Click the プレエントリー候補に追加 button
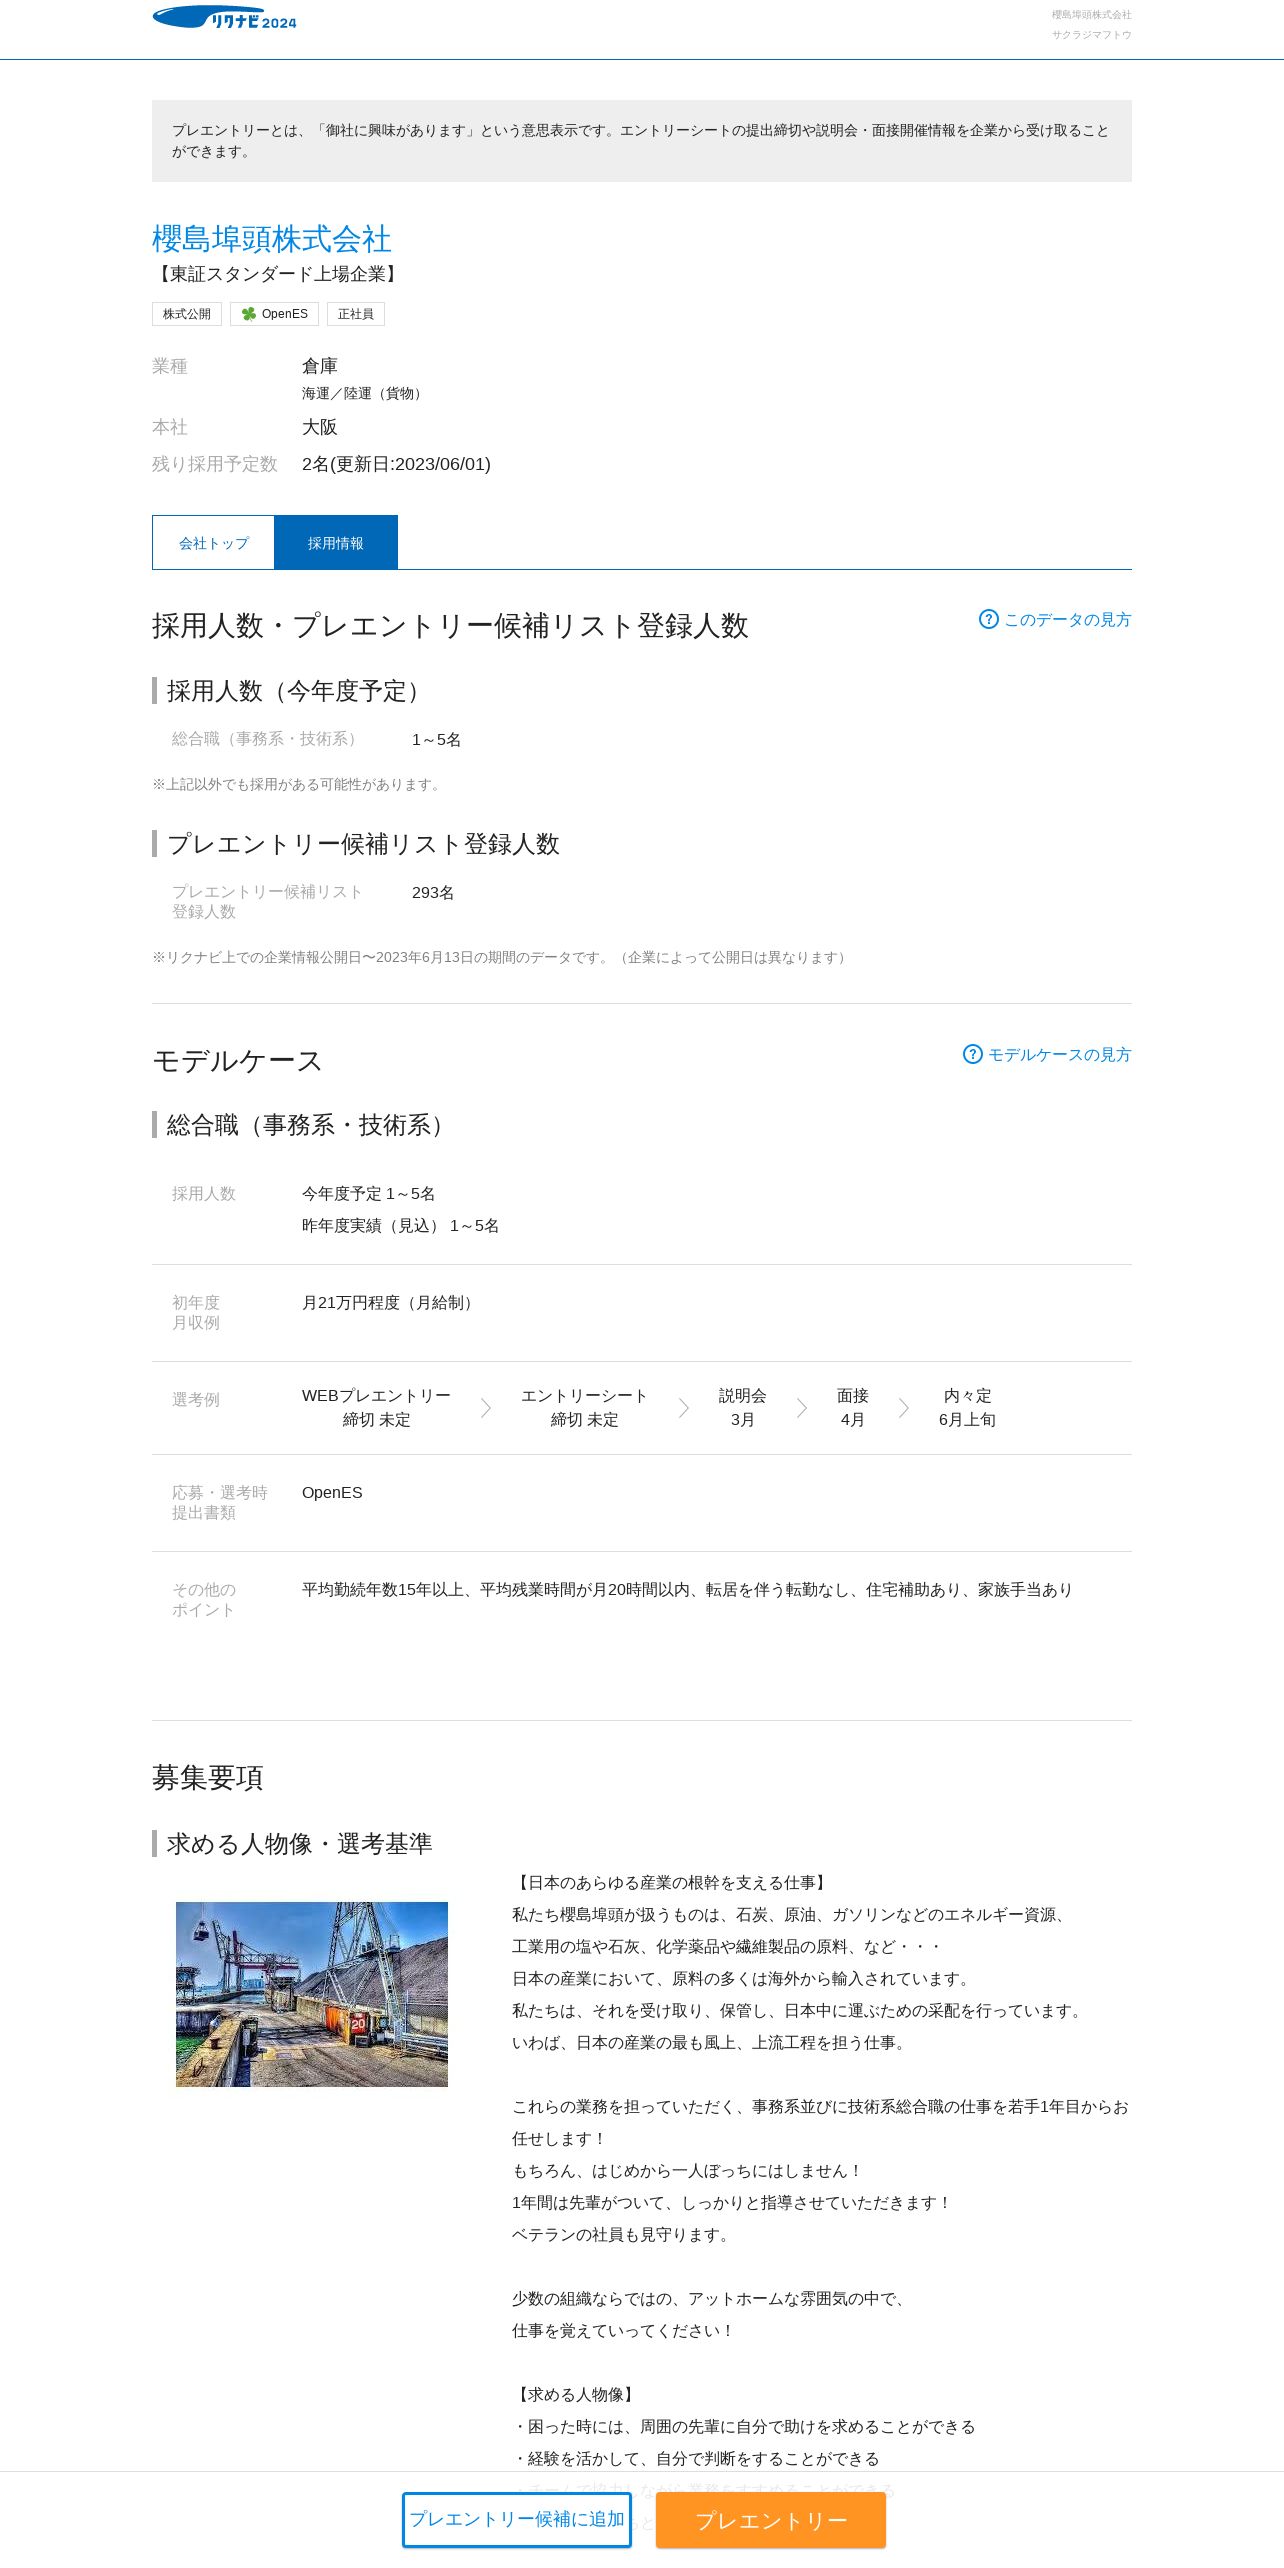Screen dimensions: 1284x2568 [x=517, y=2519]
